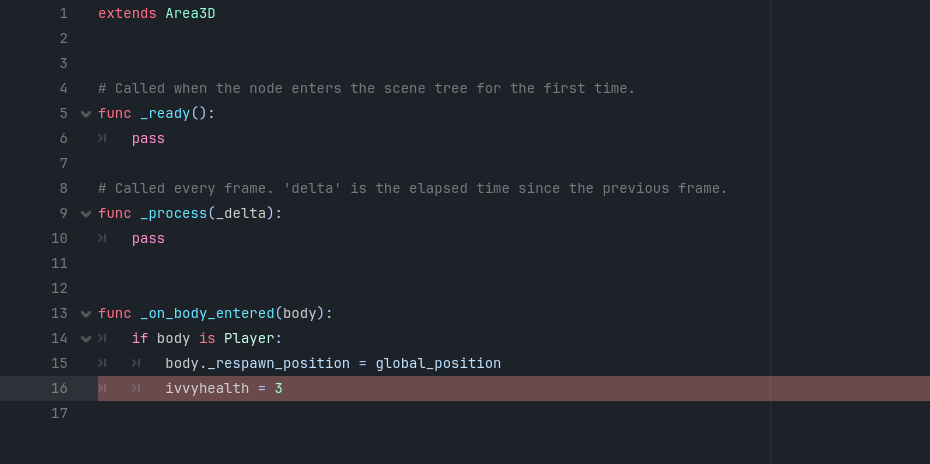The image size is (930, 464).
Task: Click the 'pass' statement under _ready
Action: (x=148, y=139)
